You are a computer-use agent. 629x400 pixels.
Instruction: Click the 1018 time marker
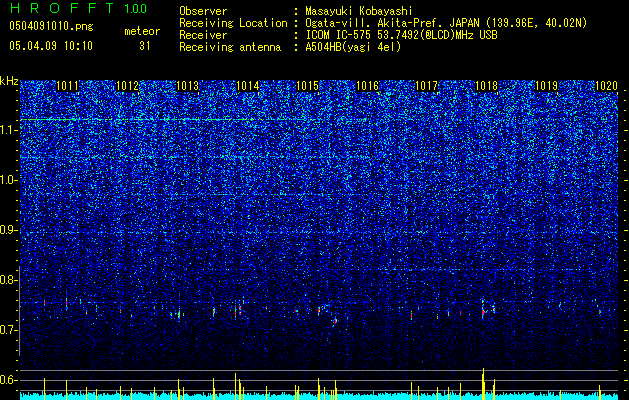tap(487, 86)
